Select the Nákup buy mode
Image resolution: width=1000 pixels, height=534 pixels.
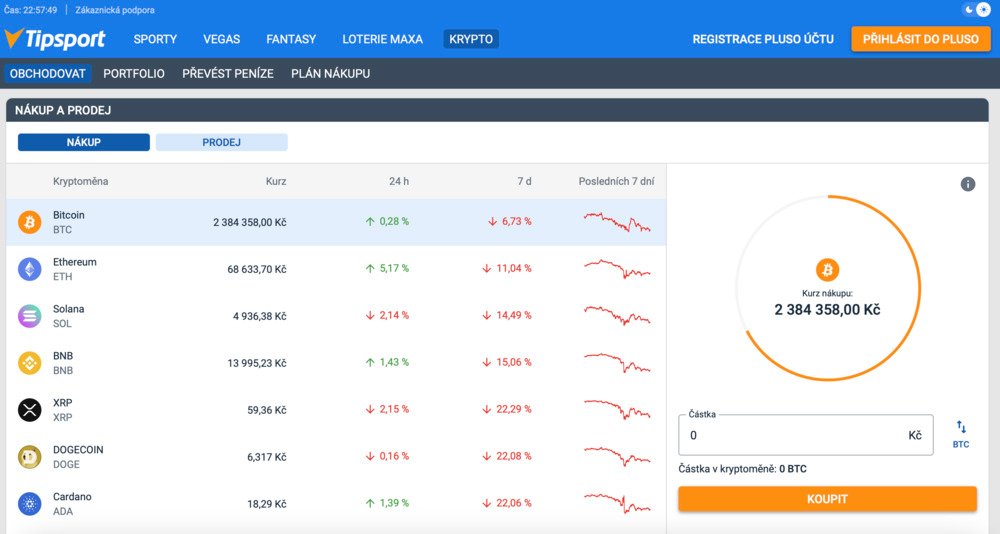(x=84, y=142)
